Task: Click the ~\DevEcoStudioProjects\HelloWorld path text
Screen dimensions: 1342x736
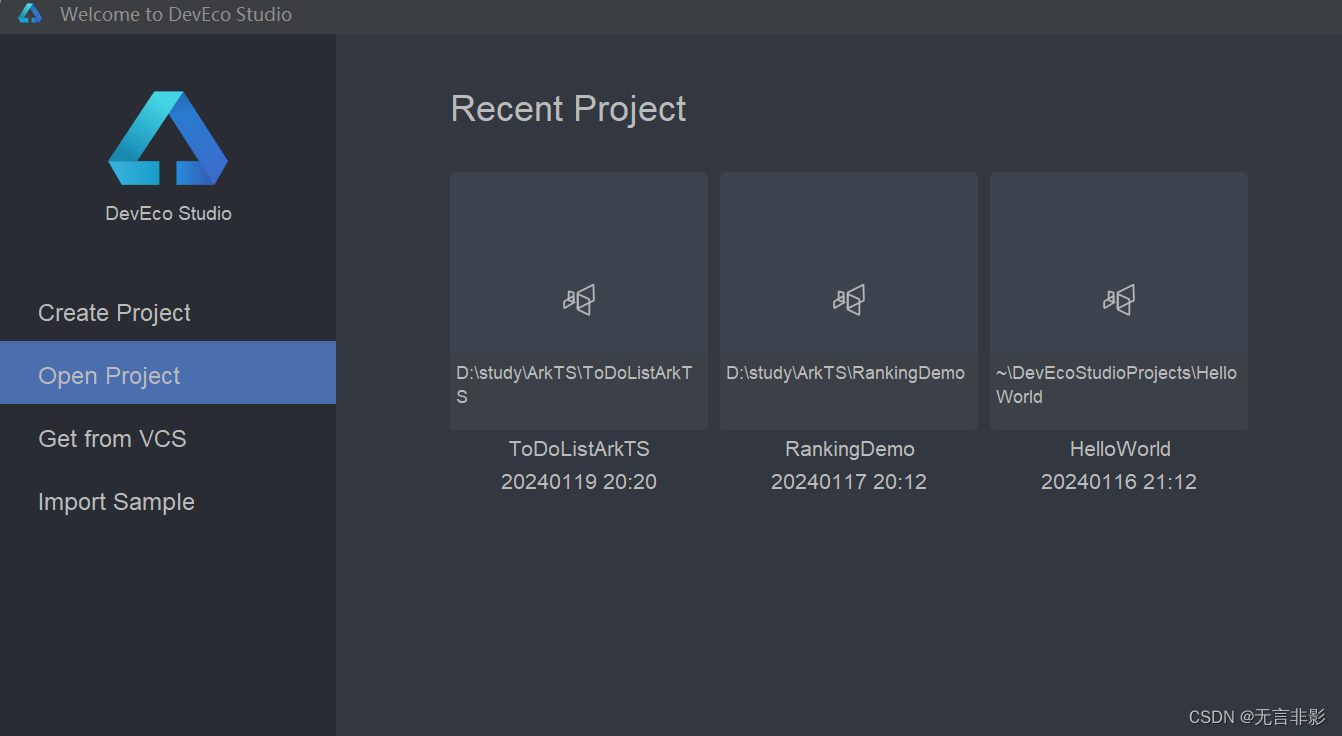Action: (x=1116, y=385)
